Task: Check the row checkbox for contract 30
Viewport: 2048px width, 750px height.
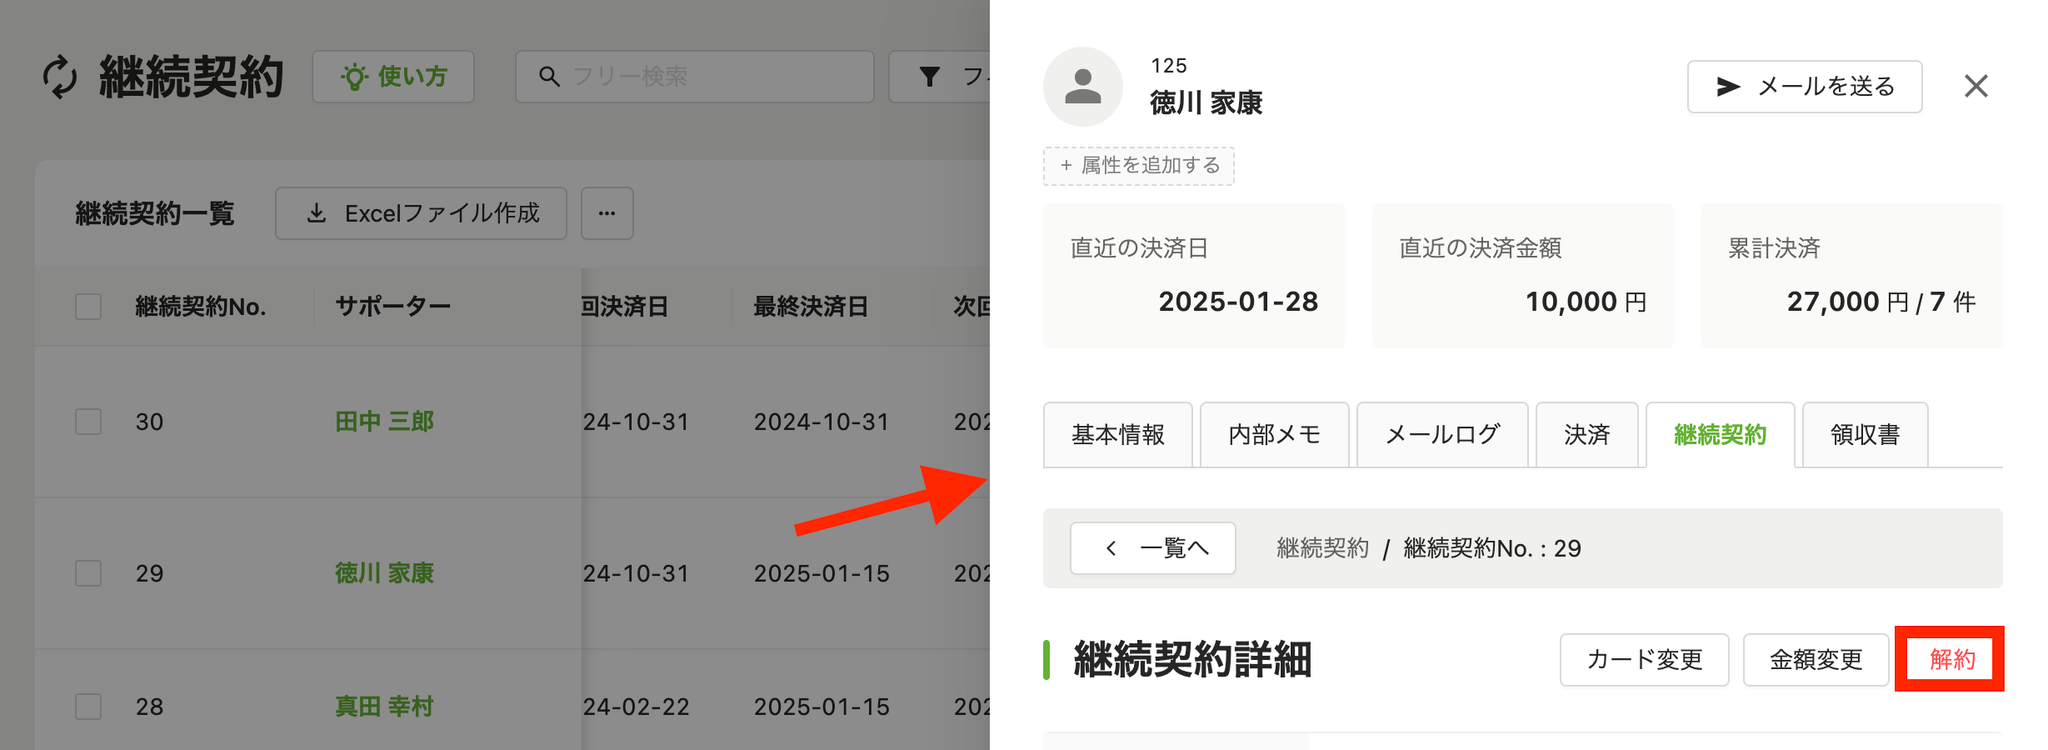Action: click(x=89, y=421)
